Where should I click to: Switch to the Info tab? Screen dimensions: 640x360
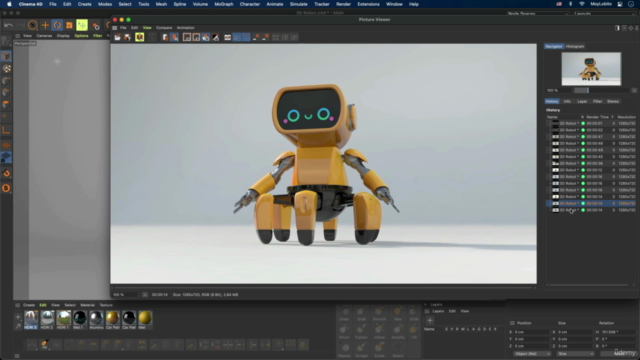pyautogui.click(x=567, y=102)
